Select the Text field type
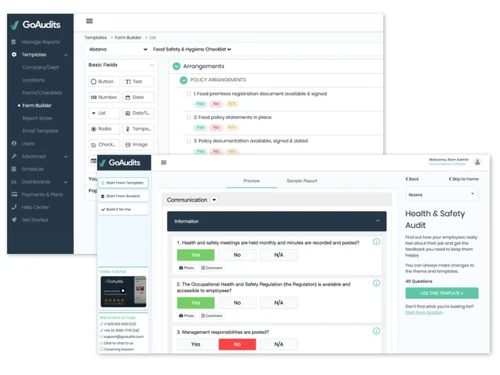The height and width of the screenshot is (375, 500). click(138, 81)
